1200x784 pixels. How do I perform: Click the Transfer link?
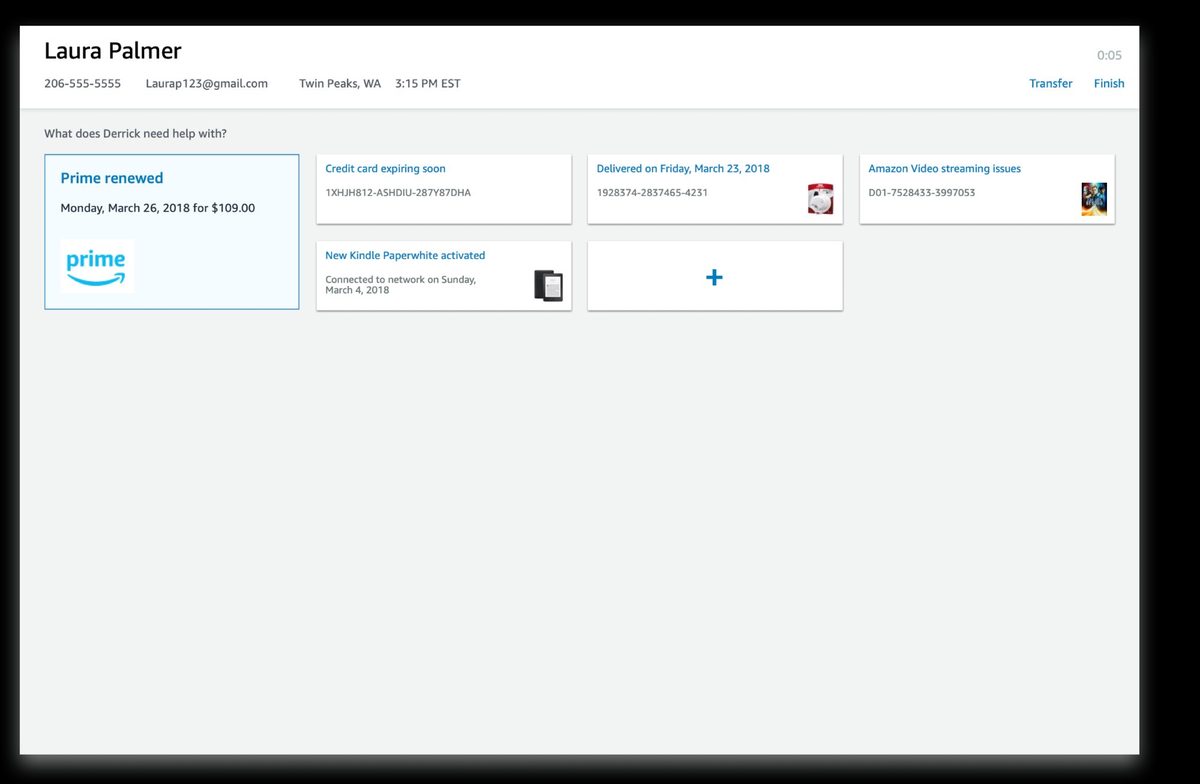tap(1050, 84)
